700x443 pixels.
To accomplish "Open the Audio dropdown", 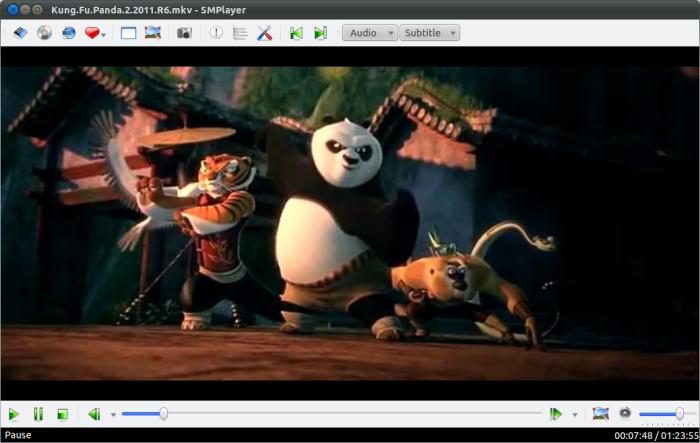I will [370, 33].
